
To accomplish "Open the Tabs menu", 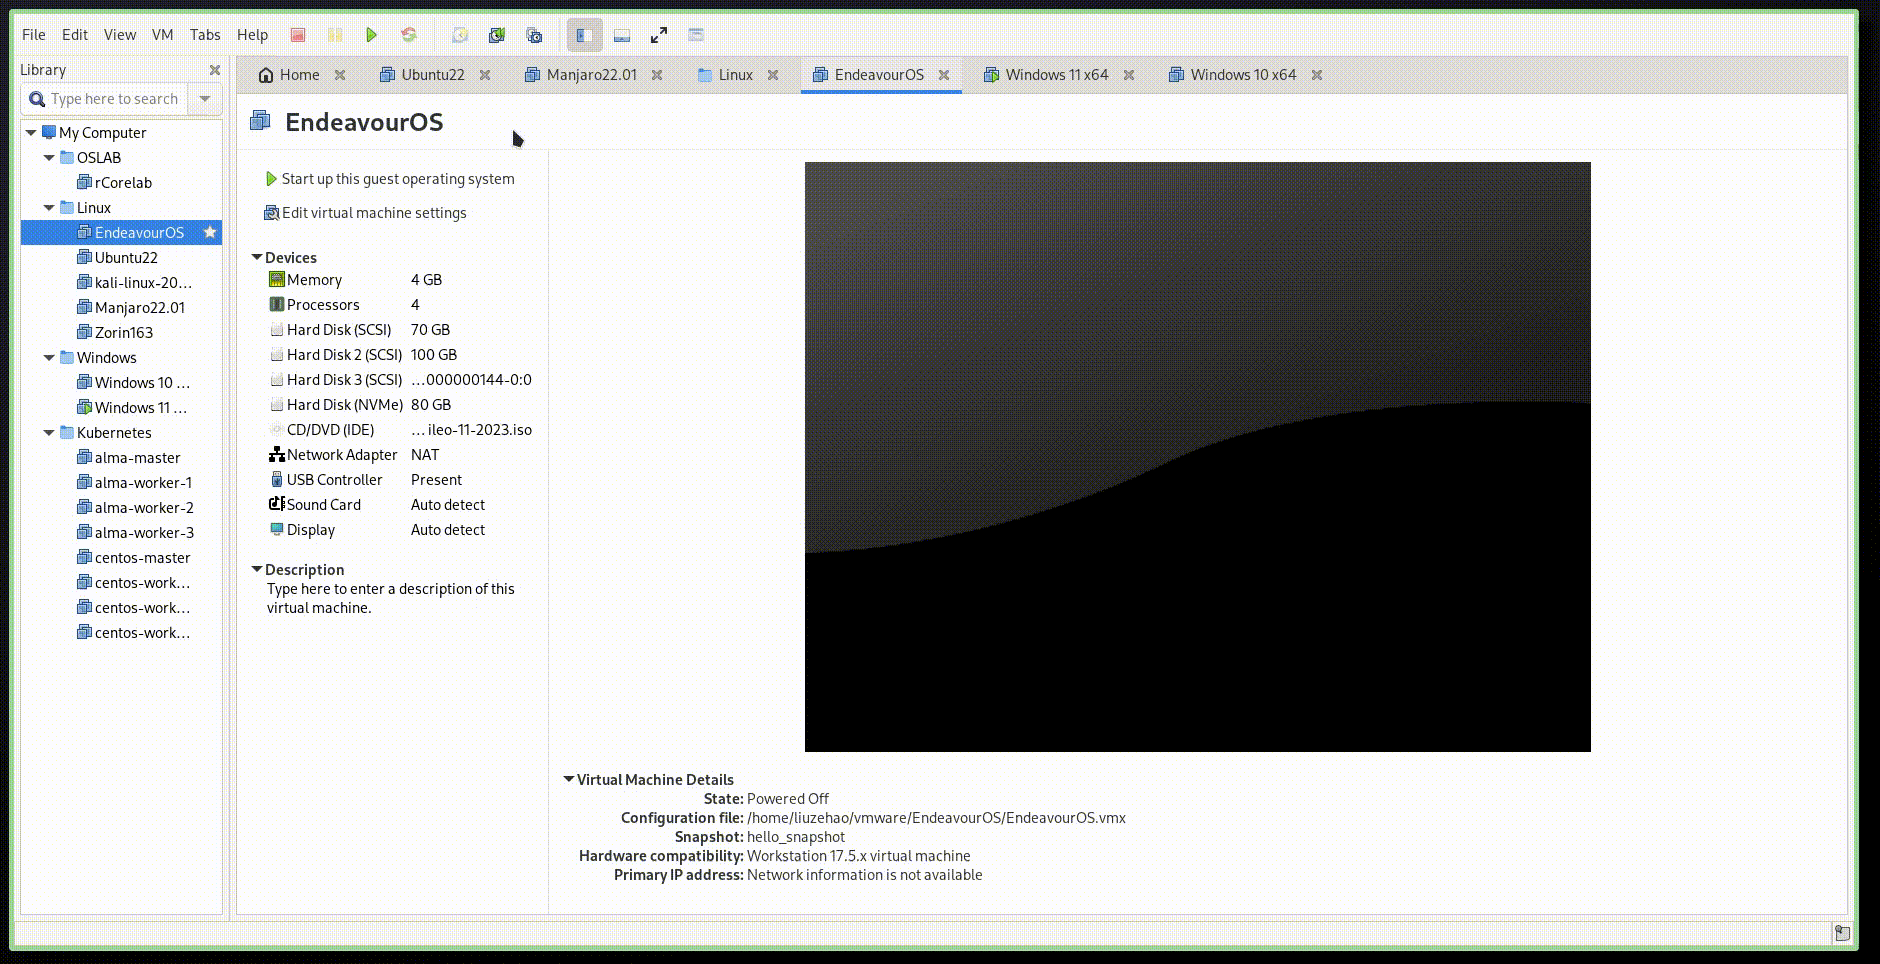I will (x=205, y=34).
